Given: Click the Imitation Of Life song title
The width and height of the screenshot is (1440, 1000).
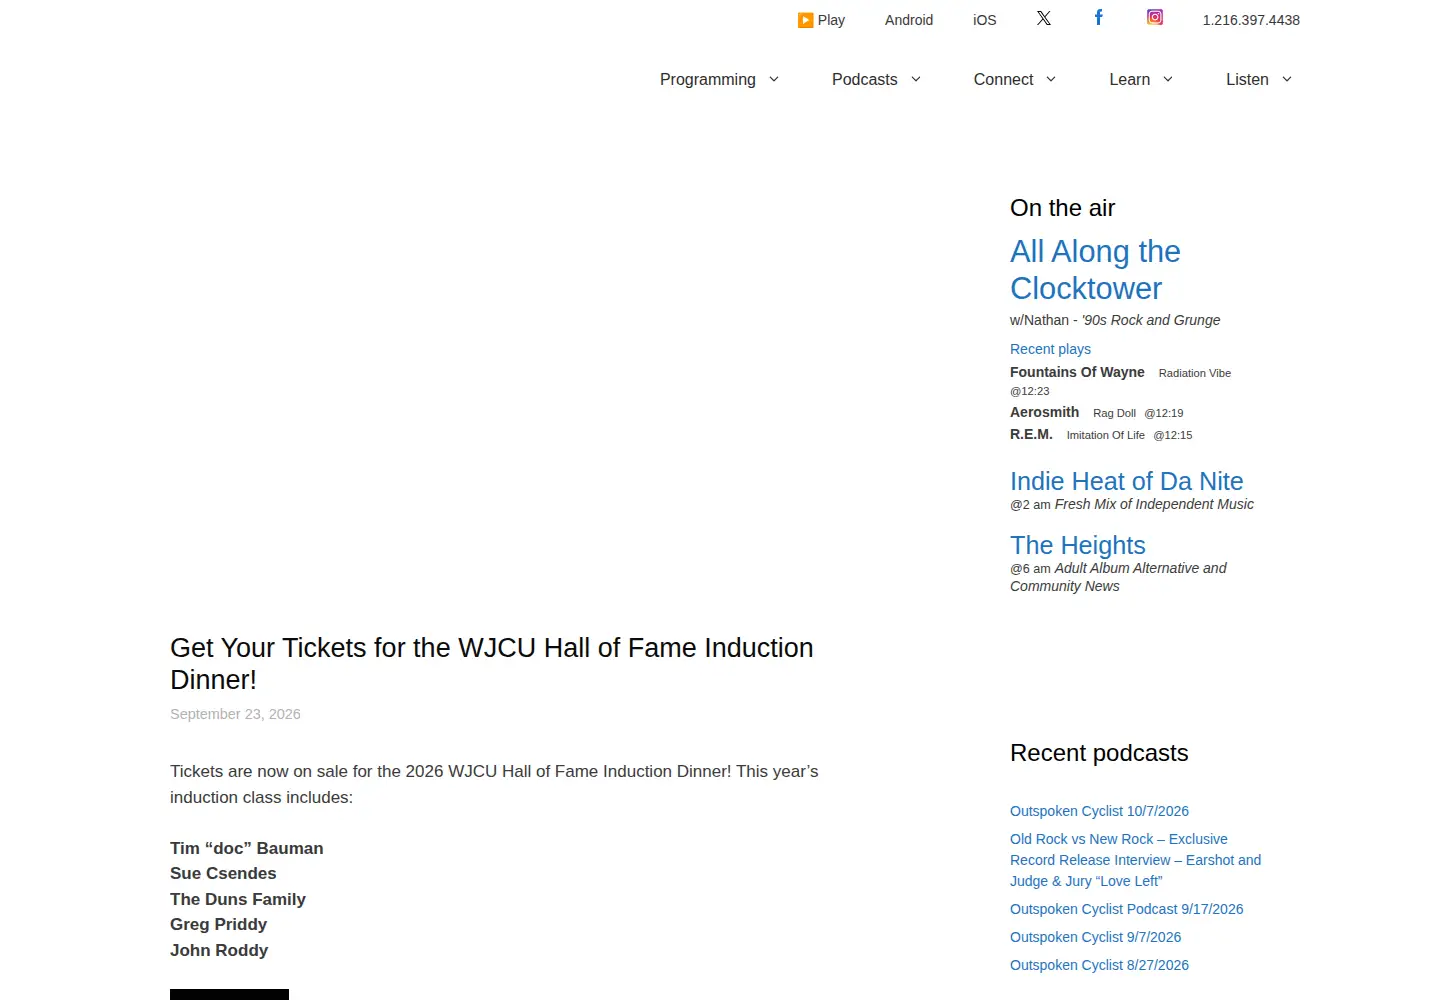Looking at the screenshot, I should [1106, 435].
